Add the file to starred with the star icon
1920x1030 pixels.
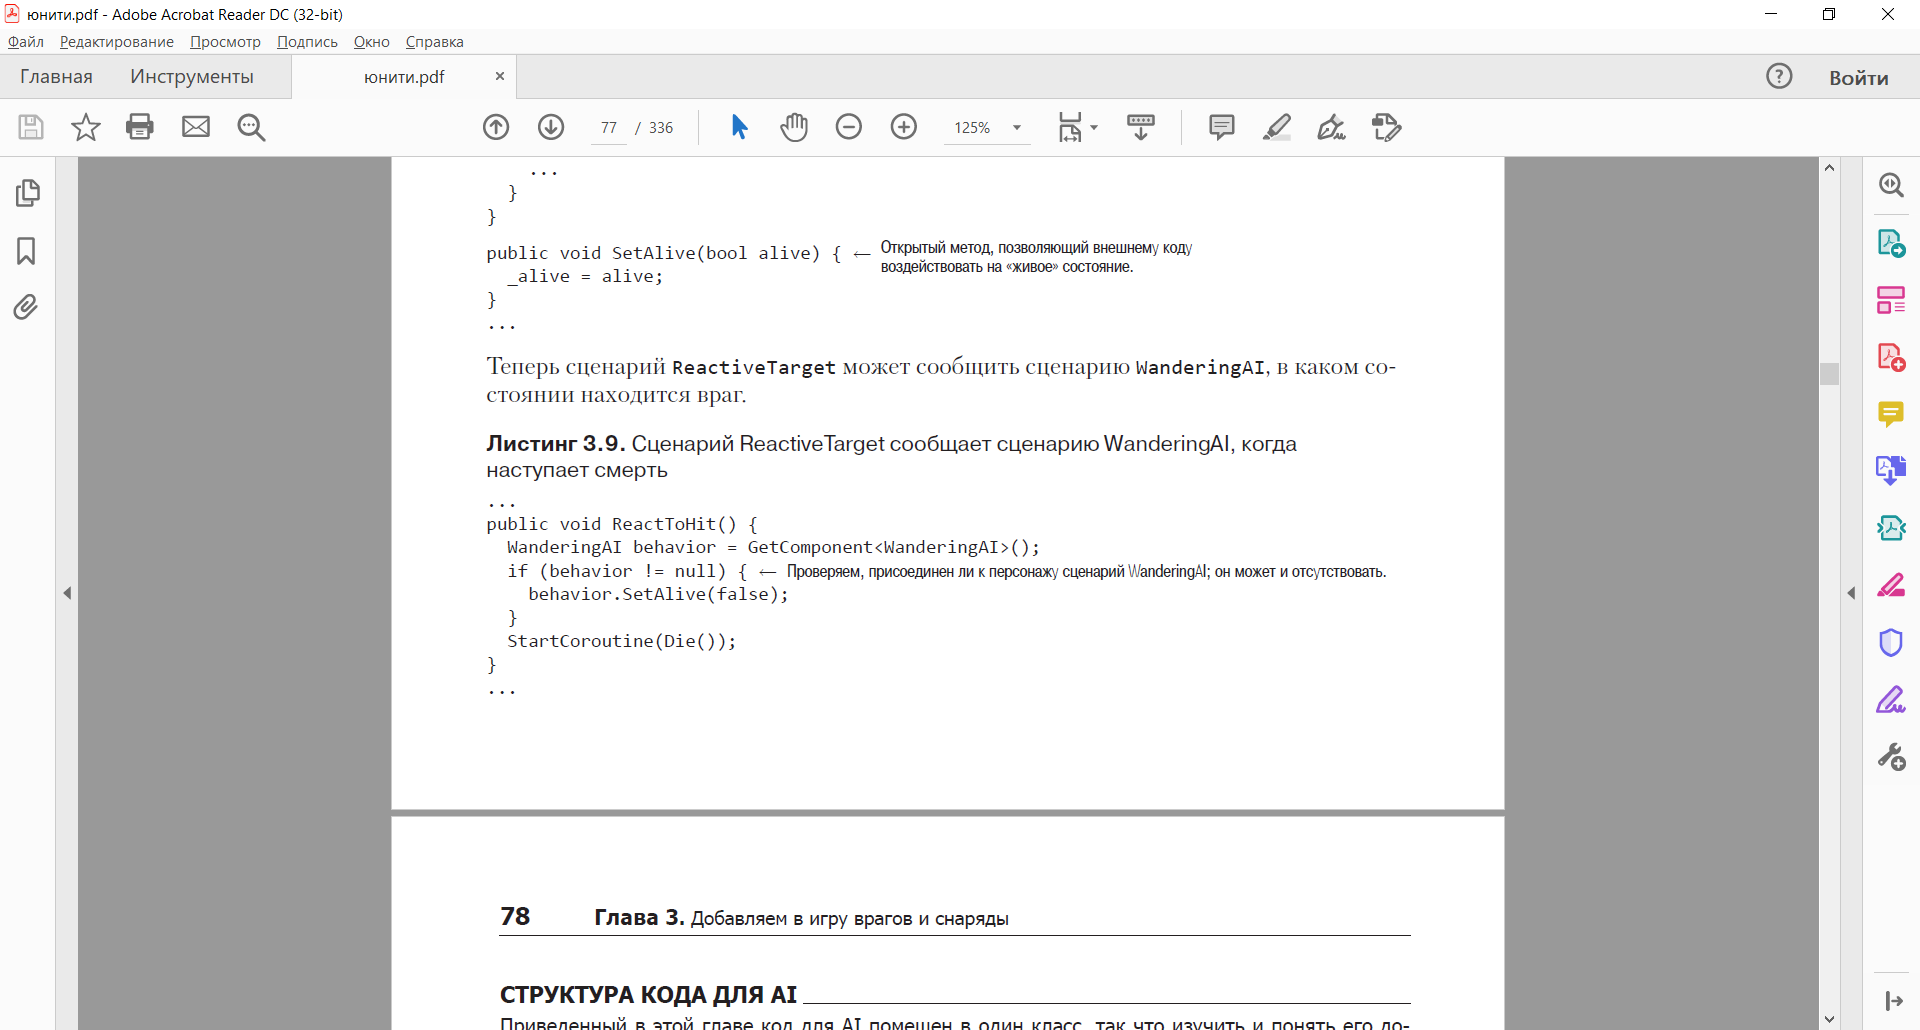(x=86, y=127)
